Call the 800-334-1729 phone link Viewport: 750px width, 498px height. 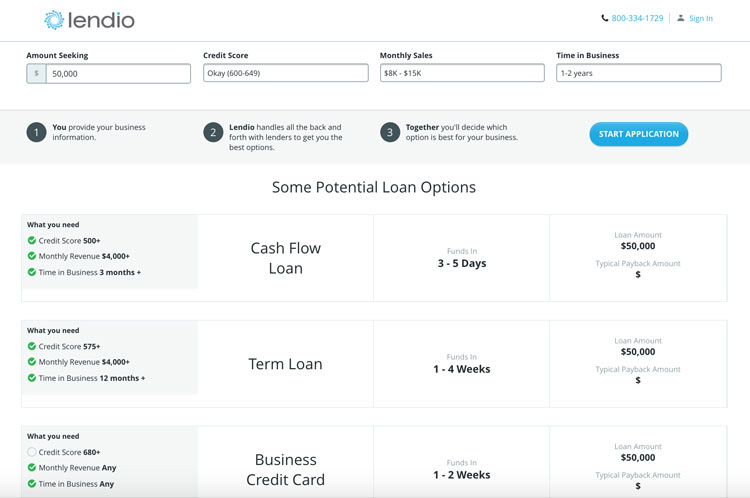tap(637, 18)
